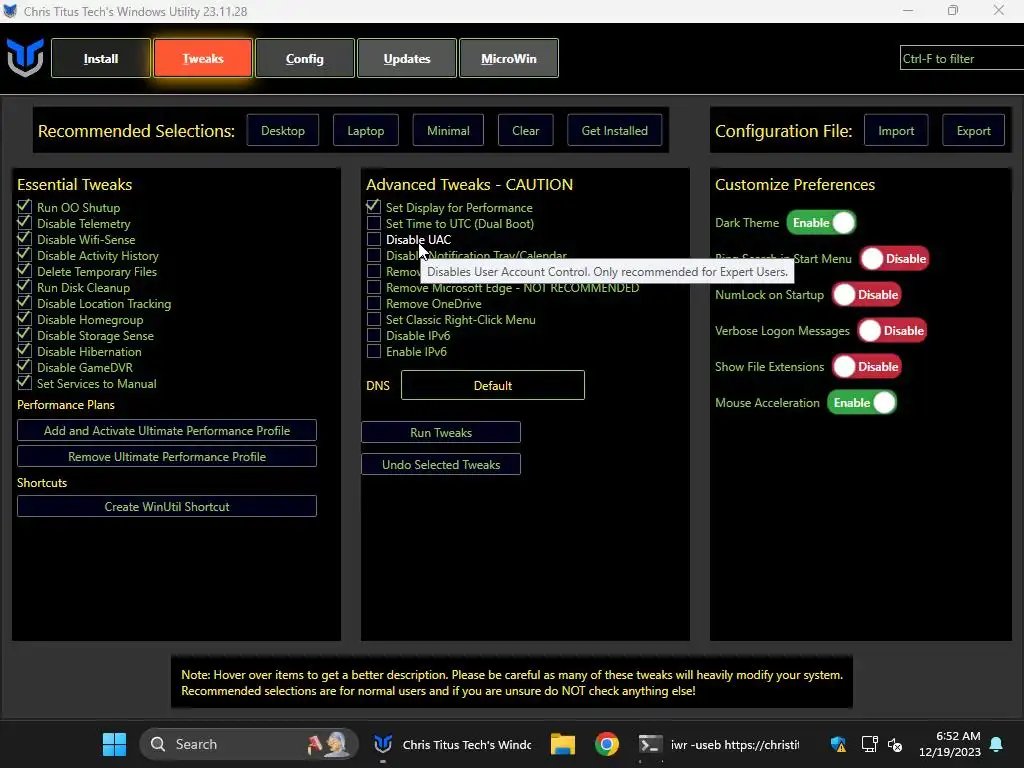The image size is (1024, 768).
Task: Apply the Desktop recommended selection
Action: click(x=283, y=131)
